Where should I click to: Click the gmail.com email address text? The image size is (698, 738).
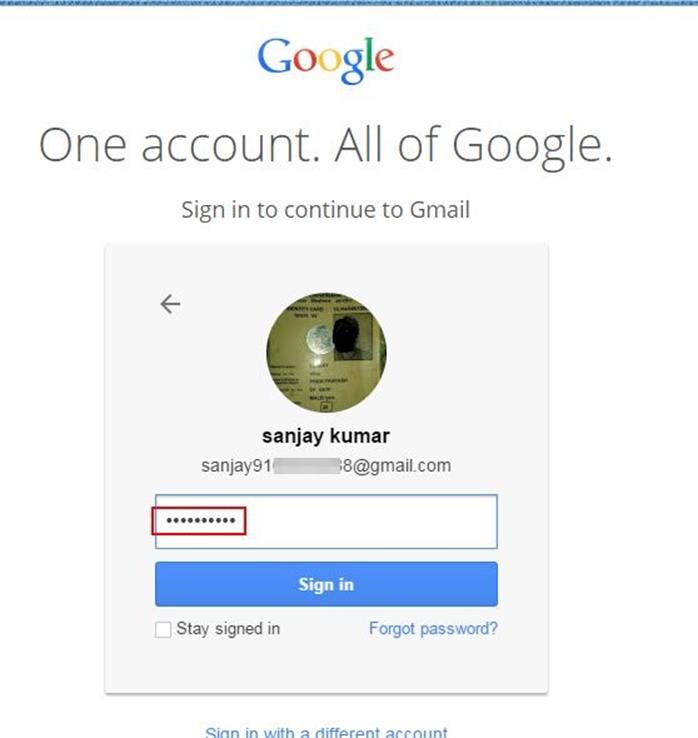393,465
